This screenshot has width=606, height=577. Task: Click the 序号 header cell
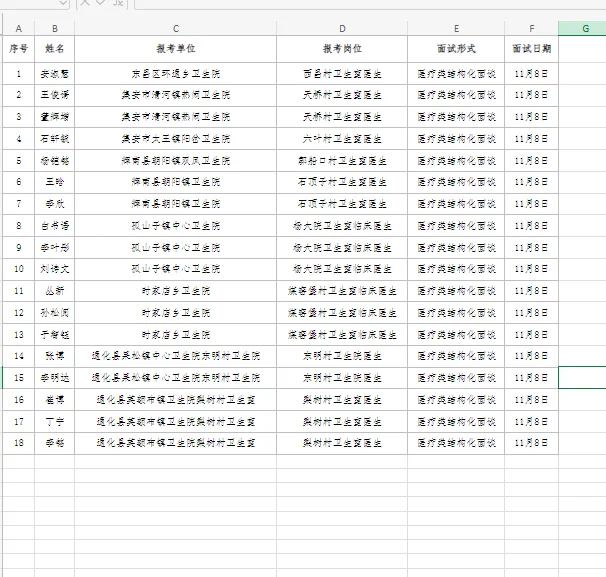19,49
